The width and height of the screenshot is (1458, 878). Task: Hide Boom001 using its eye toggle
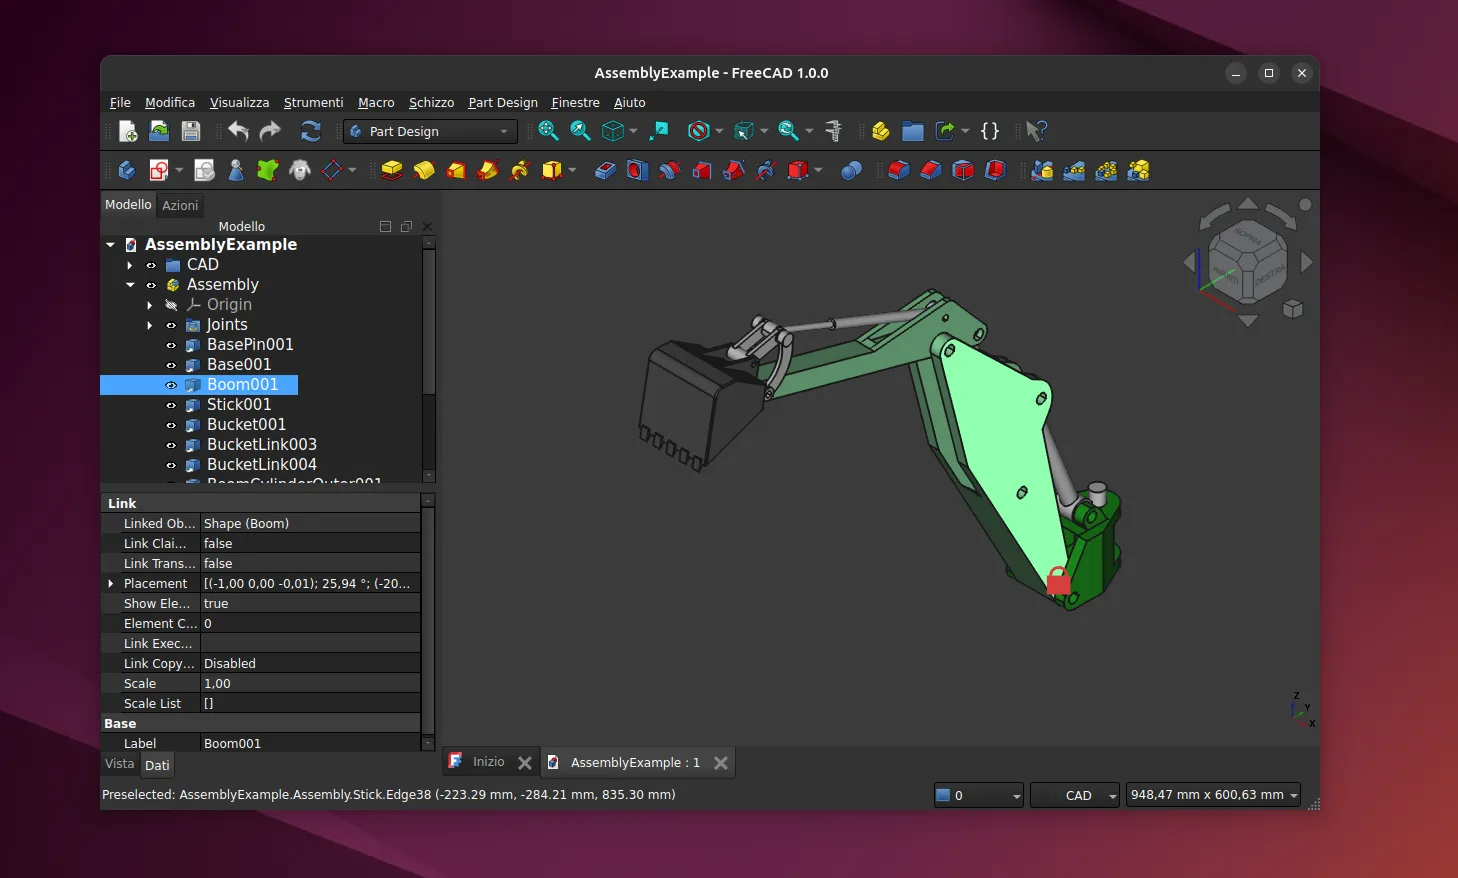171,384
